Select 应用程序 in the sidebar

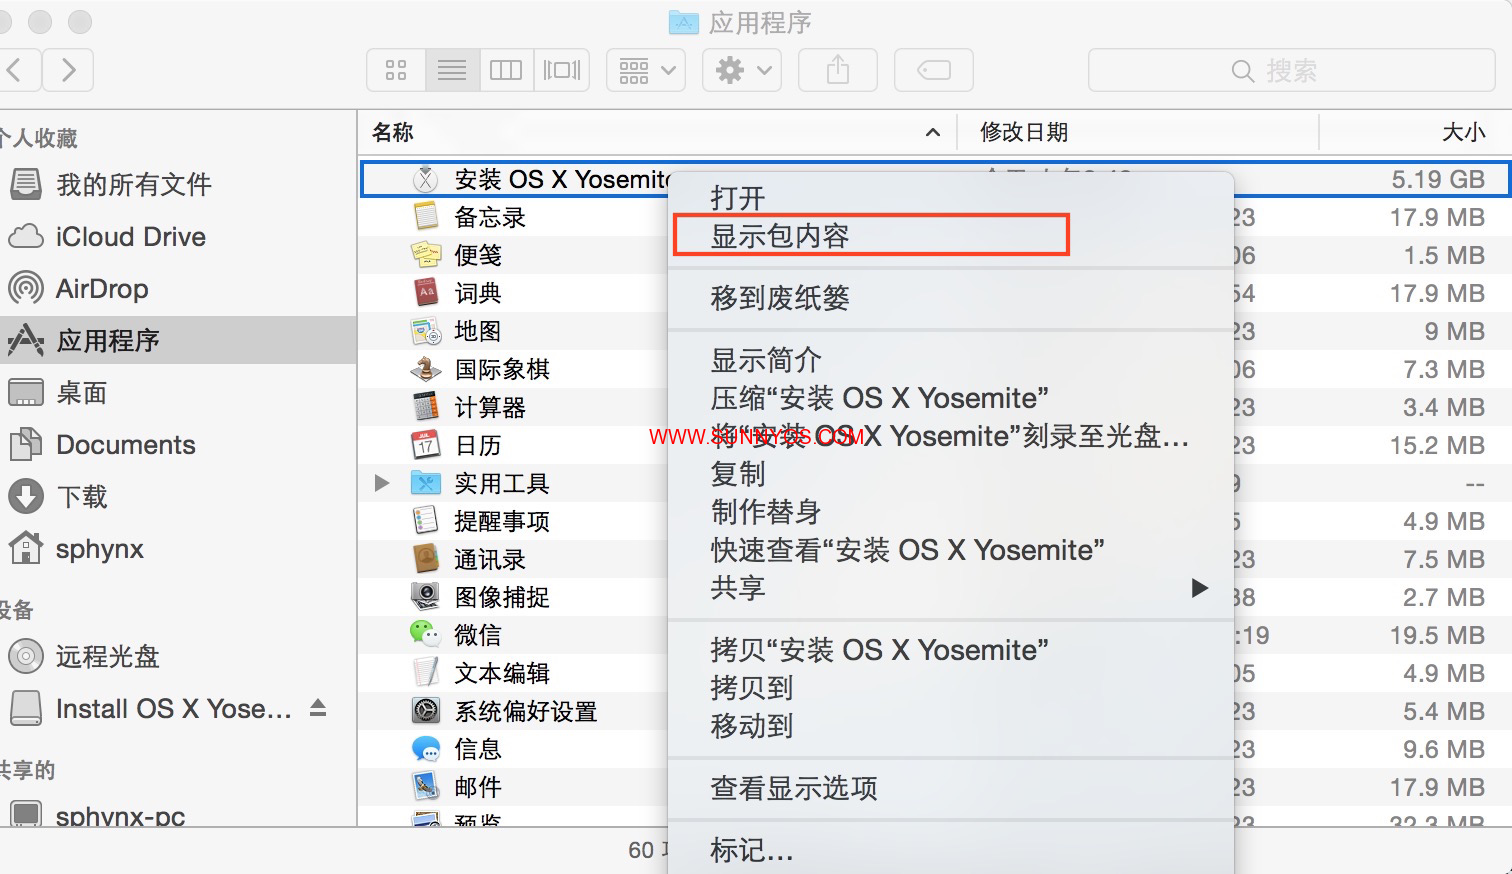coord(178,341)
